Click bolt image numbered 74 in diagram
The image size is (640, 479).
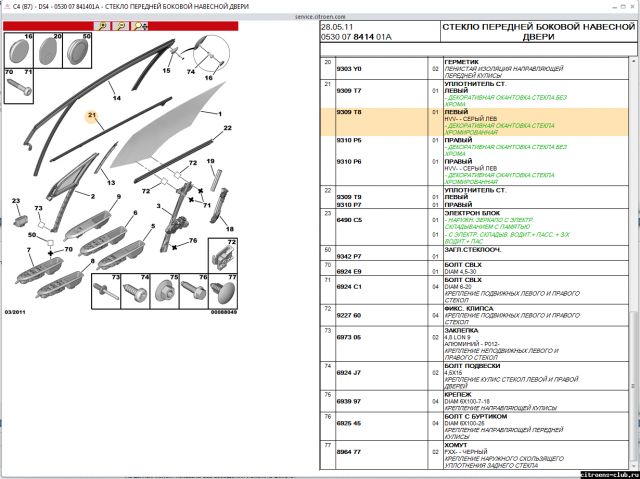click(134, 291)
